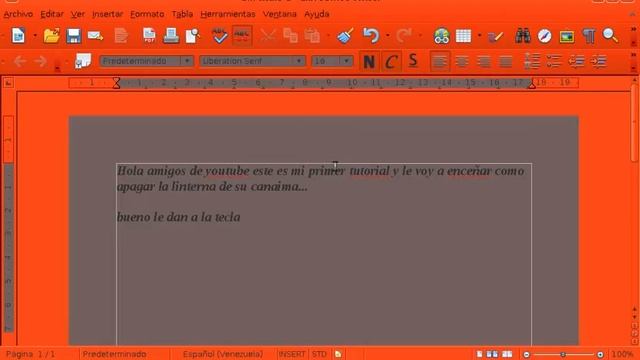Image resolution: width=640 pixels, height=360 pixels.
Task: Open the Ventana menu
Action: [280, 14]
